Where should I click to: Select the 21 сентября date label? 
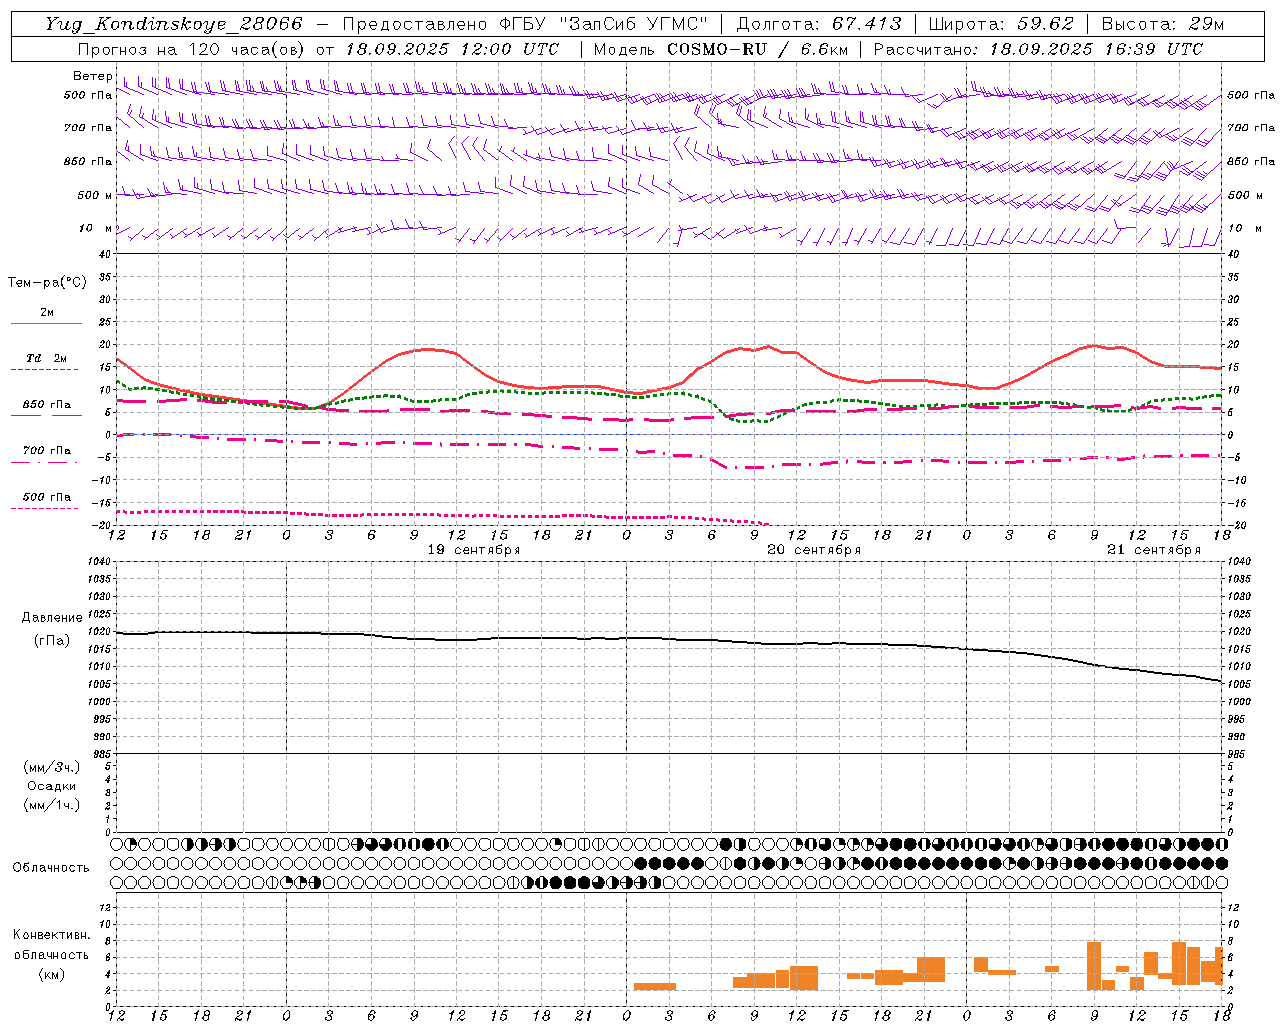coord(1154,550)
